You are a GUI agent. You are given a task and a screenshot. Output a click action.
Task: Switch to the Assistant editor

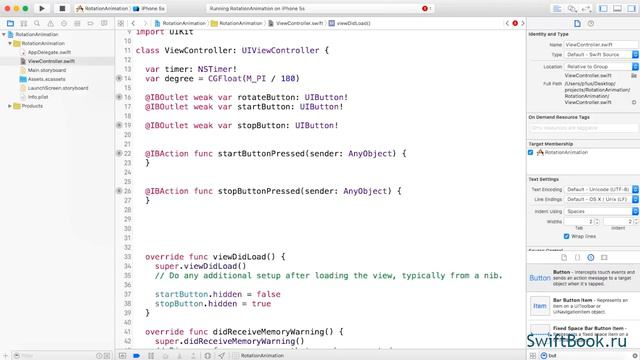coord(572,9)
